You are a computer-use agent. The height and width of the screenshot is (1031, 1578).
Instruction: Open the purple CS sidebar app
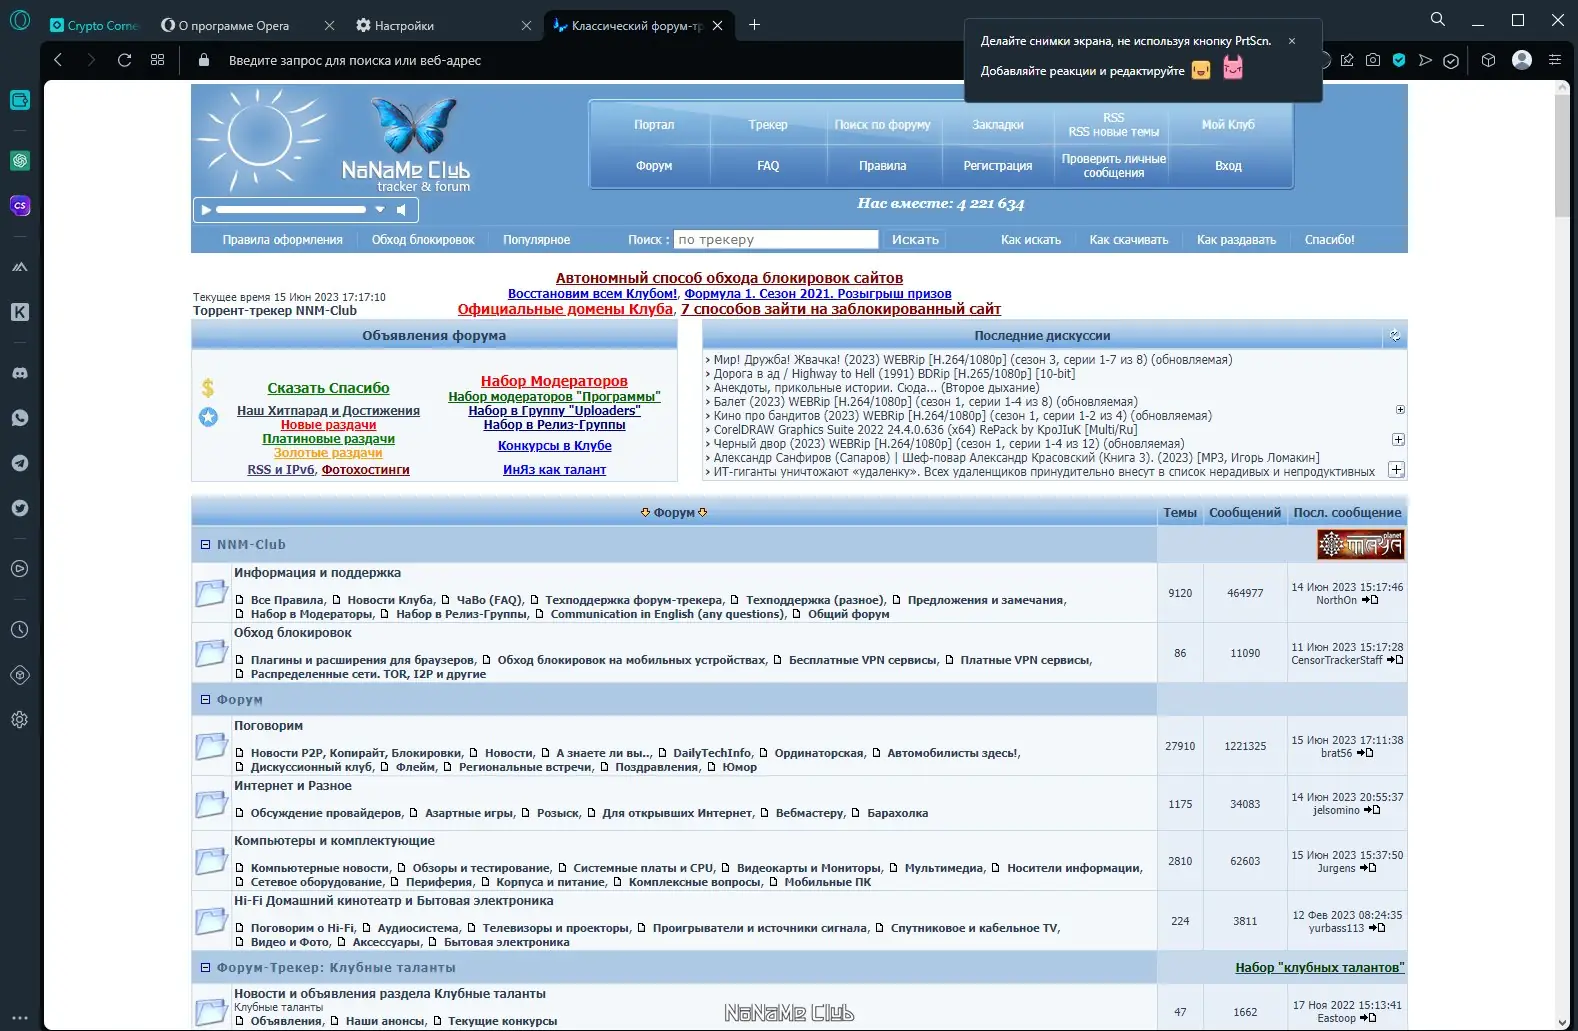(x=20, y=206)
